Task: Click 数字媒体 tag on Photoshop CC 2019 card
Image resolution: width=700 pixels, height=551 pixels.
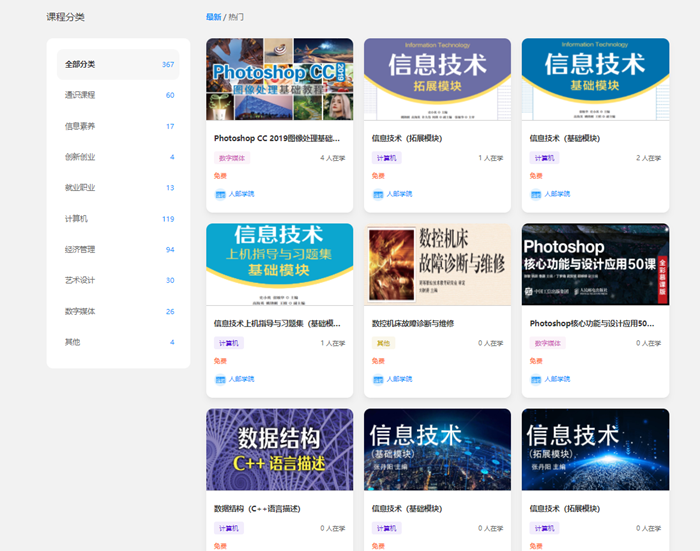Action: tap(232, 158)
